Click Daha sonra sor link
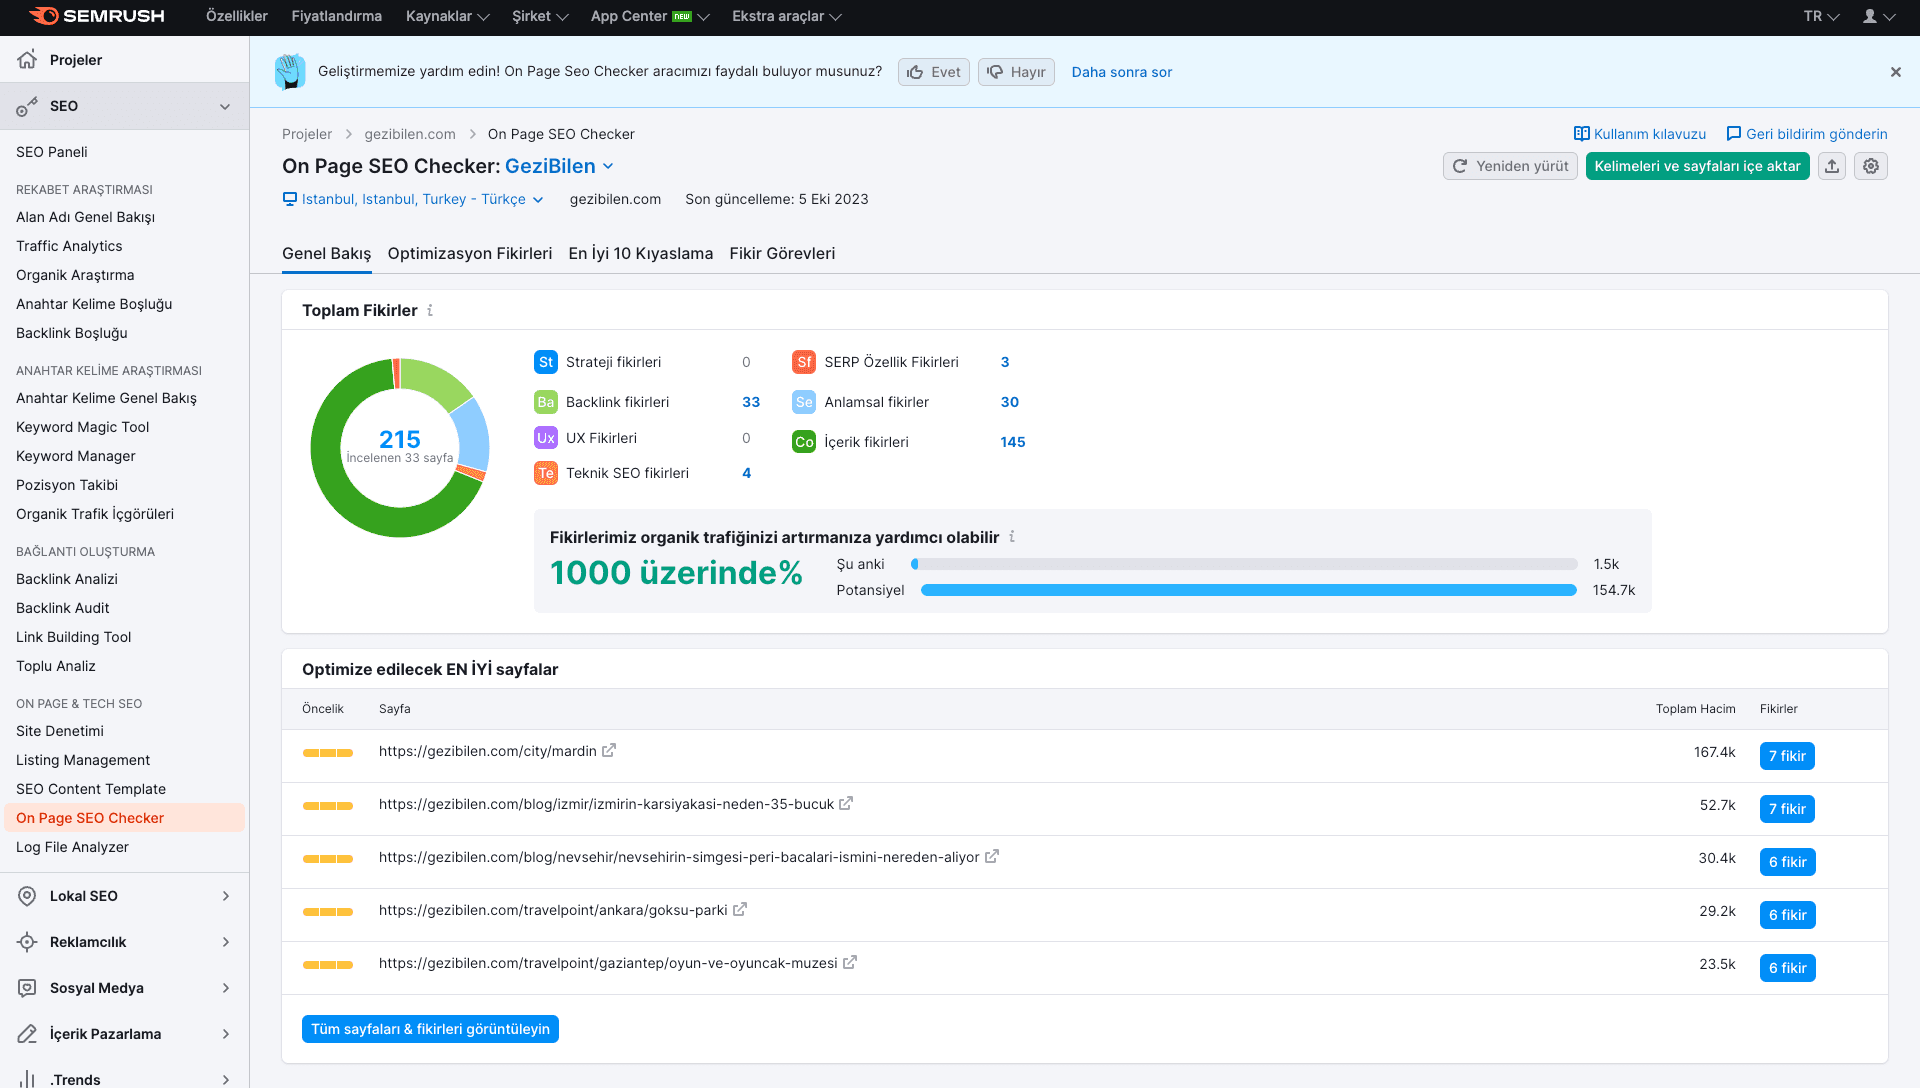The image size is (1920, 1088). pyautogui.click(x=1122, y=72)
